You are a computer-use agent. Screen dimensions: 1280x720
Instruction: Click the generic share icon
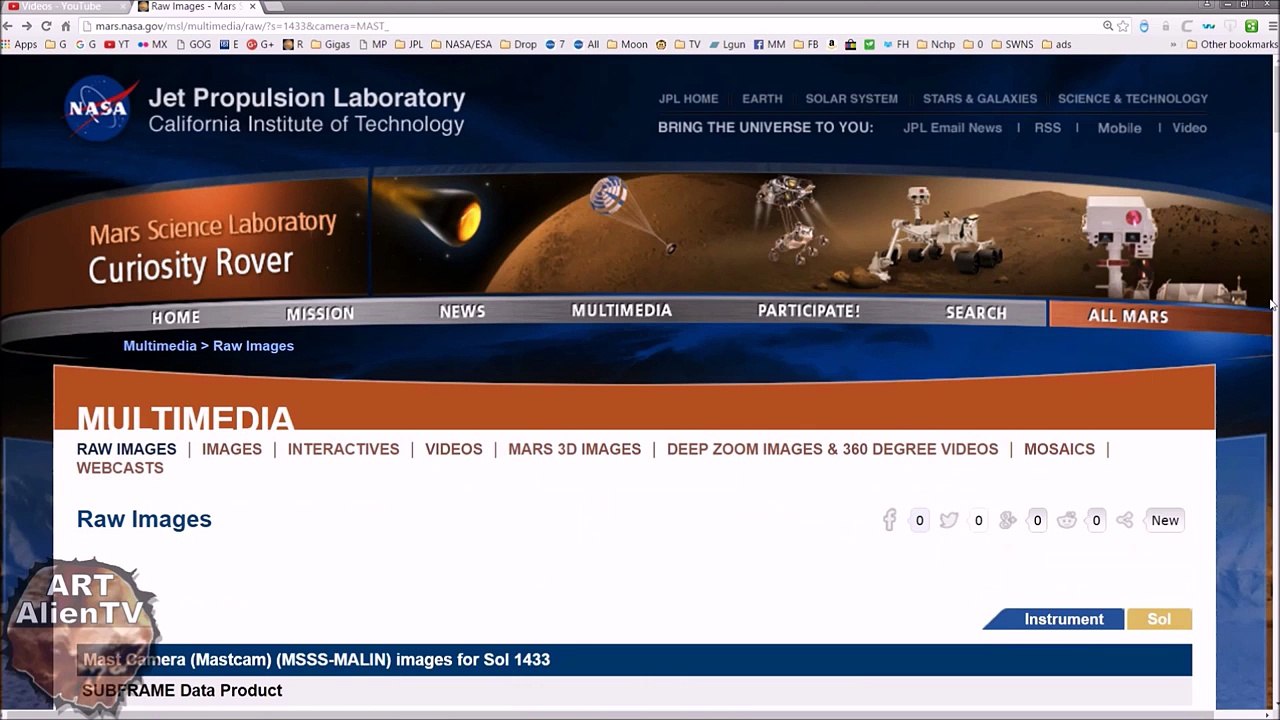coord(1125,520)
